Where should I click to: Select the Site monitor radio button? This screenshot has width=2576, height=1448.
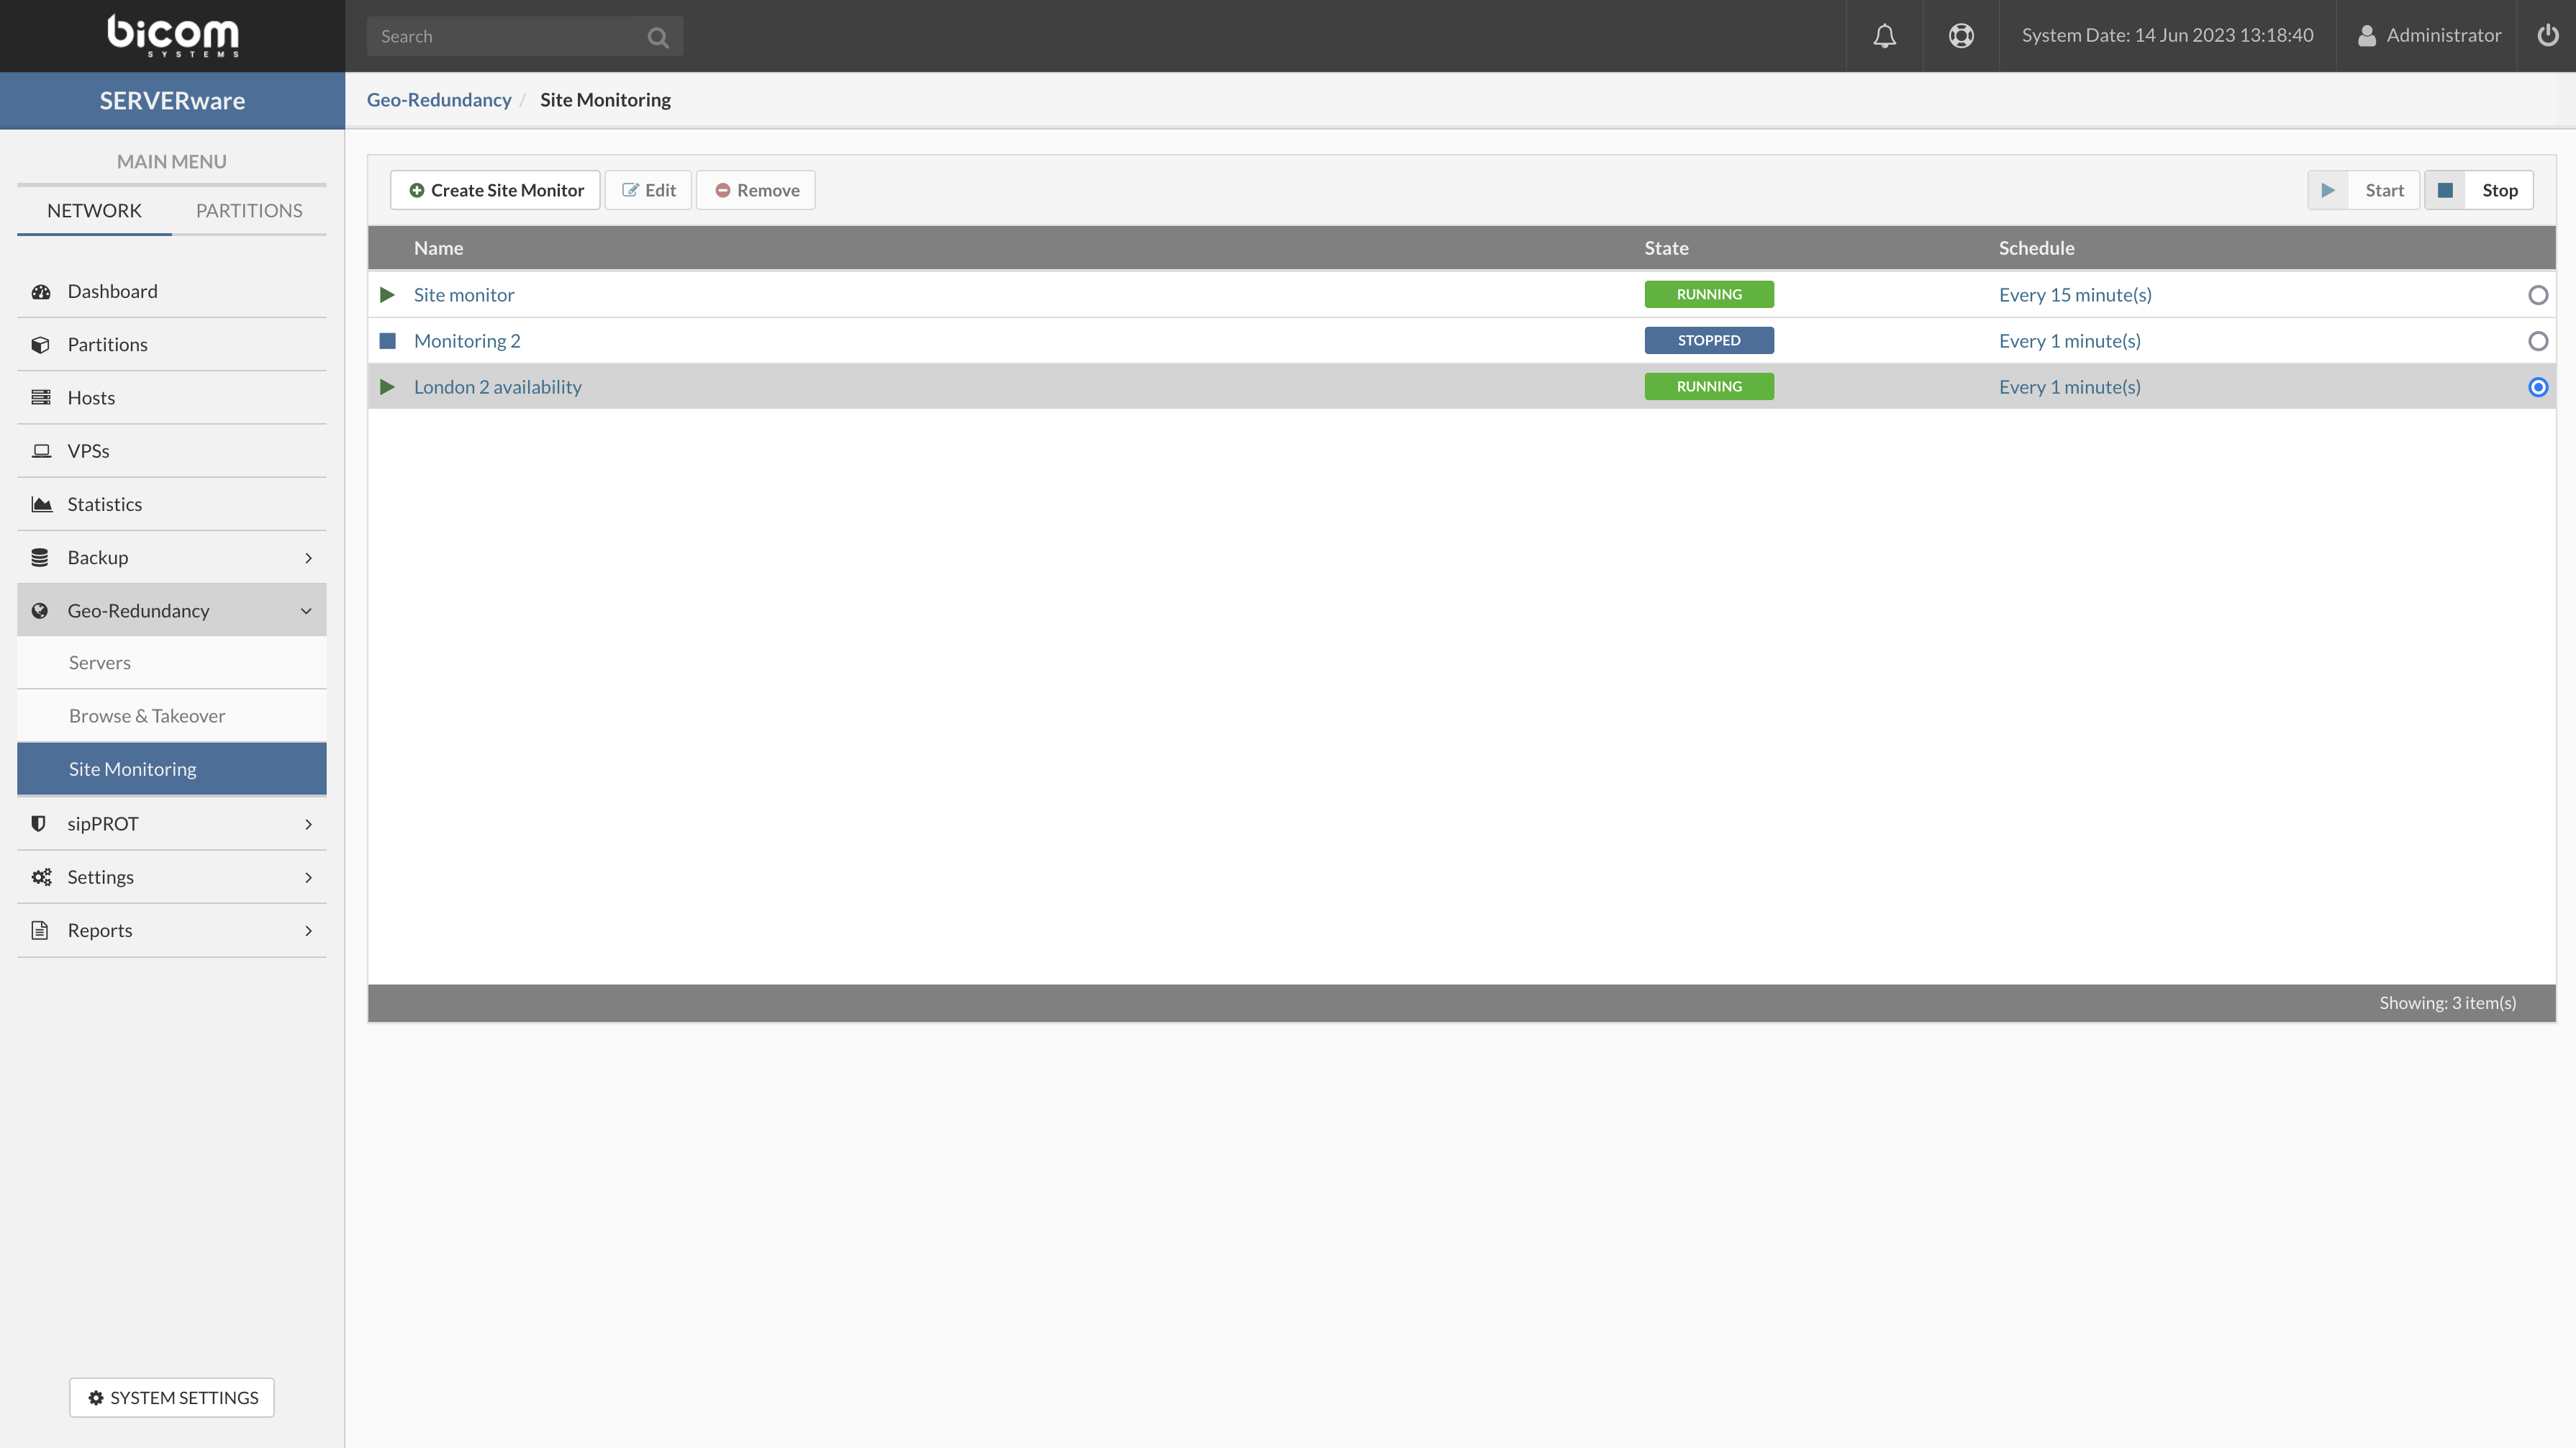pyautogui.click(x=2537, y=295)
